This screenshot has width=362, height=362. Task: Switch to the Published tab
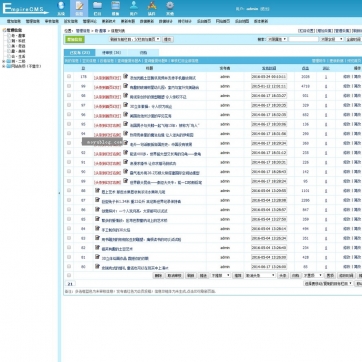coord(80,53)
